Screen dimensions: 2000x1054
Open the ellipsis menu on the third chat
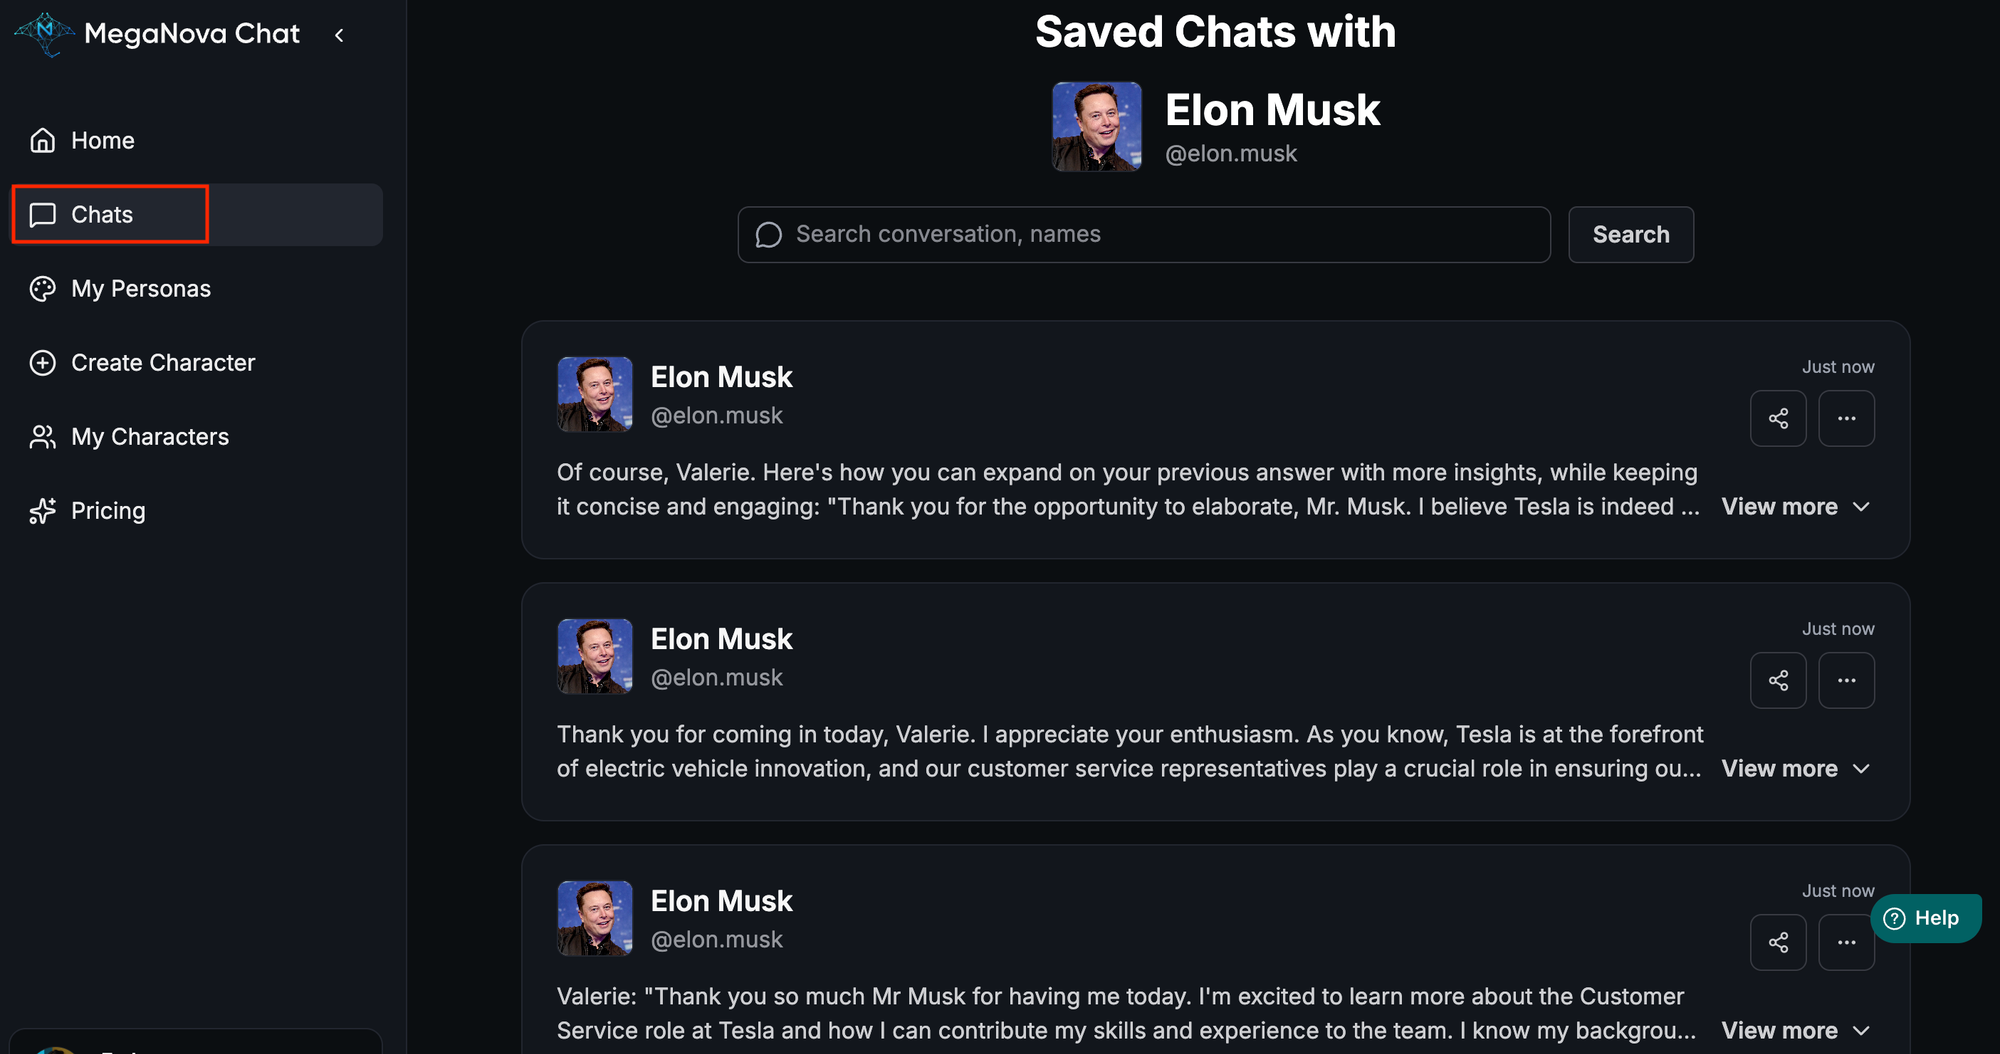1846,942
